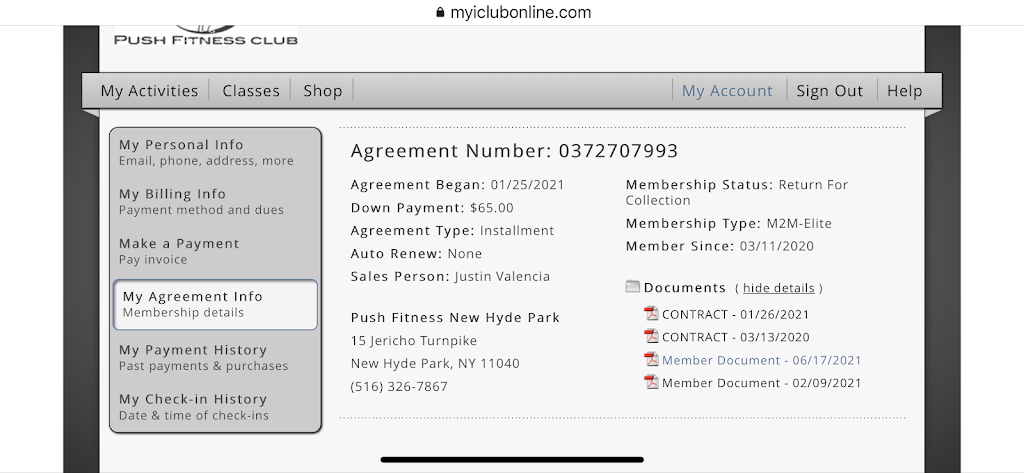Screen dimensions: 1024x473
Task: Open the Shop menu item
Action: (323, 91)
